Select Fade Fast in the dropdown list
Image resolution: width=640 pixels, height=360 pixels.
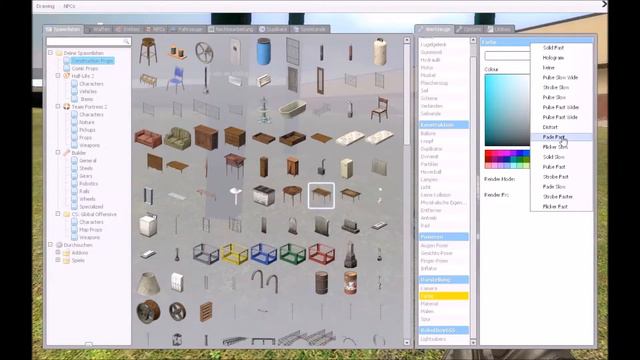(x=562, y=137)
